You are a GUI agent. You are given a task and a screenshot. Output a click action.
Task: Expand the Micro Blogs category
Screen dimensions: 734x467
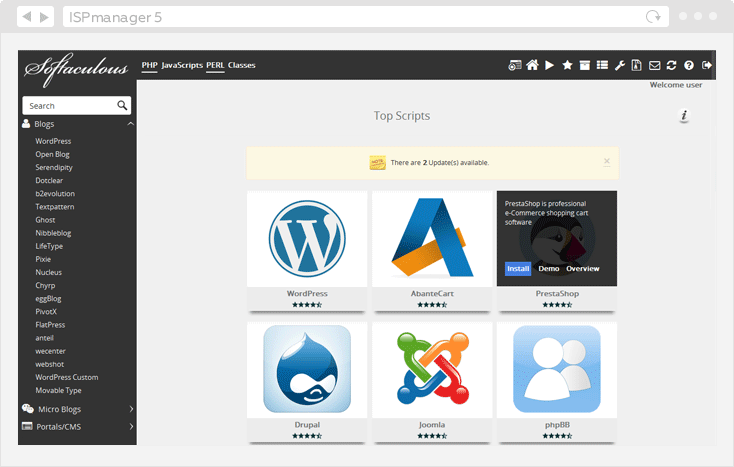[x=130, y=409]
